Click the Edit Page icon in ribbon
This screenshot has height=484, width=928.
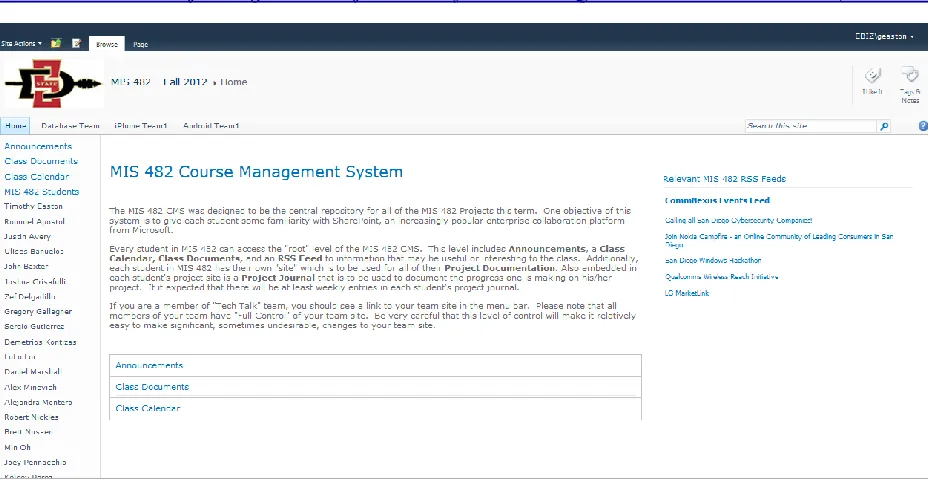point(76,43)
